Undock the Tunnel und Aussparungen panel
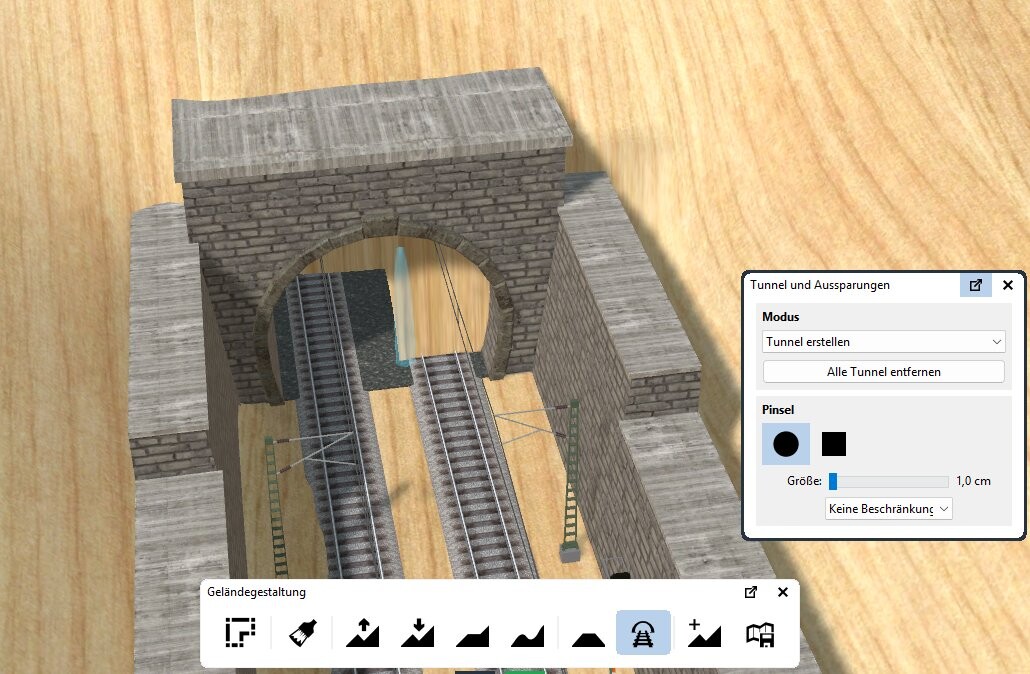Viewport: 1030px width, 674px height. [976, 285]
